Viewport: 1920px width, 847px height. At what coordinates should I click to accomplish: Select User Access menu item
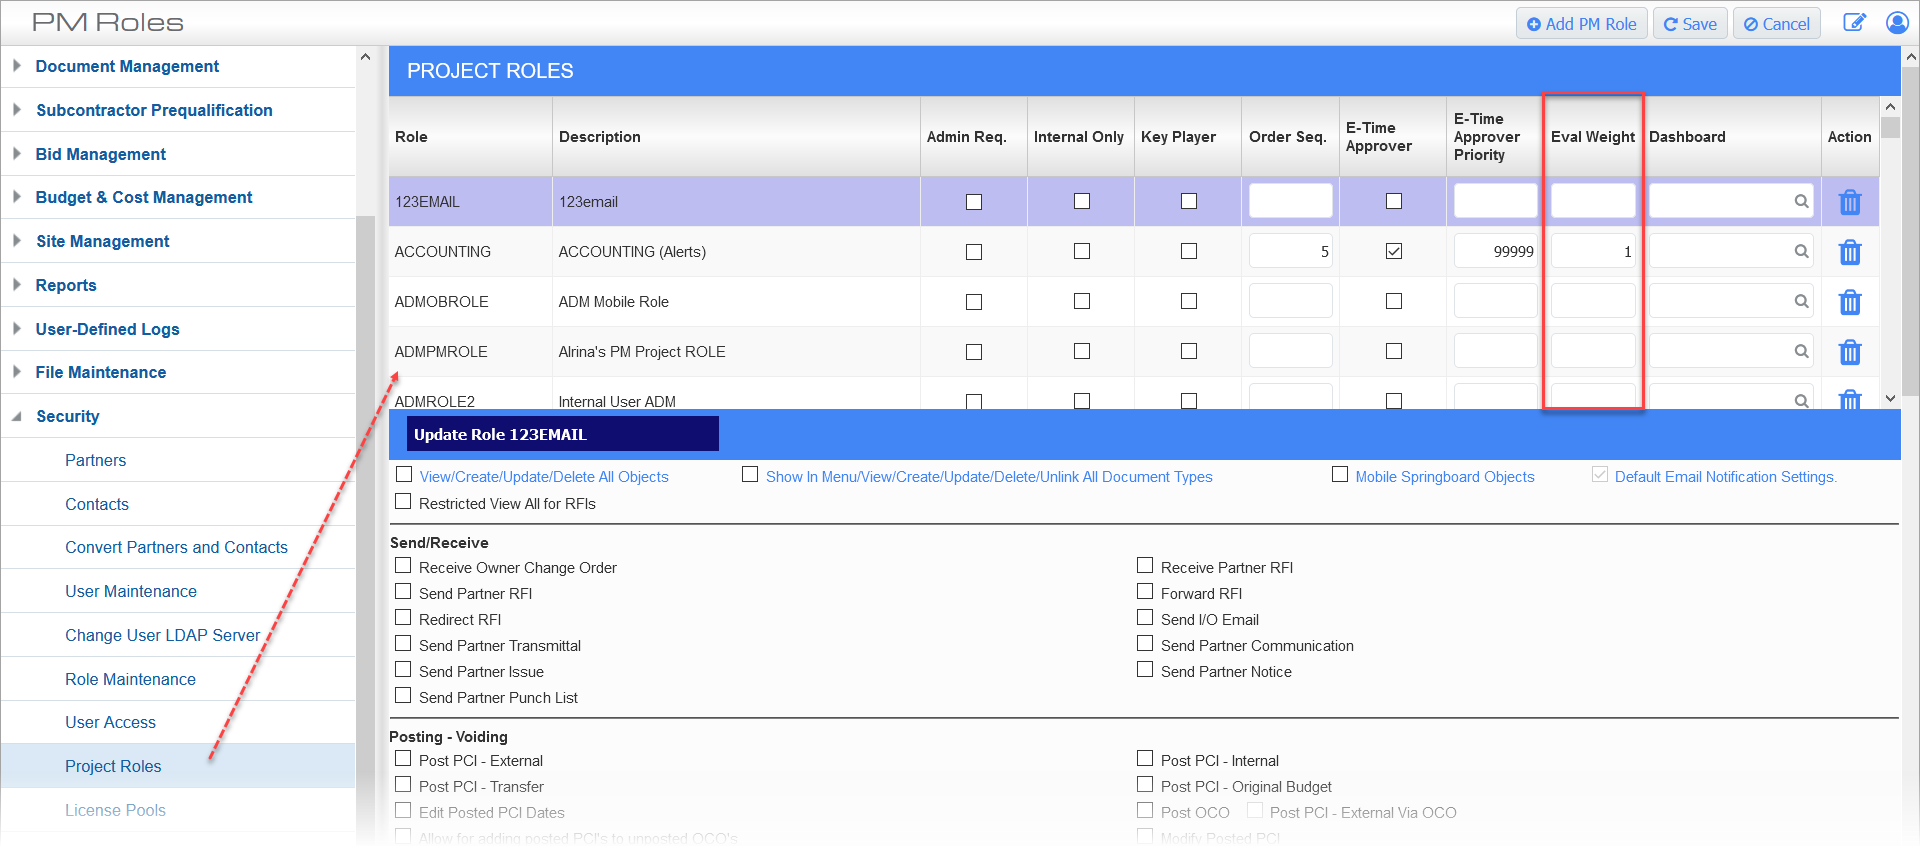click(x=110, y=722)
